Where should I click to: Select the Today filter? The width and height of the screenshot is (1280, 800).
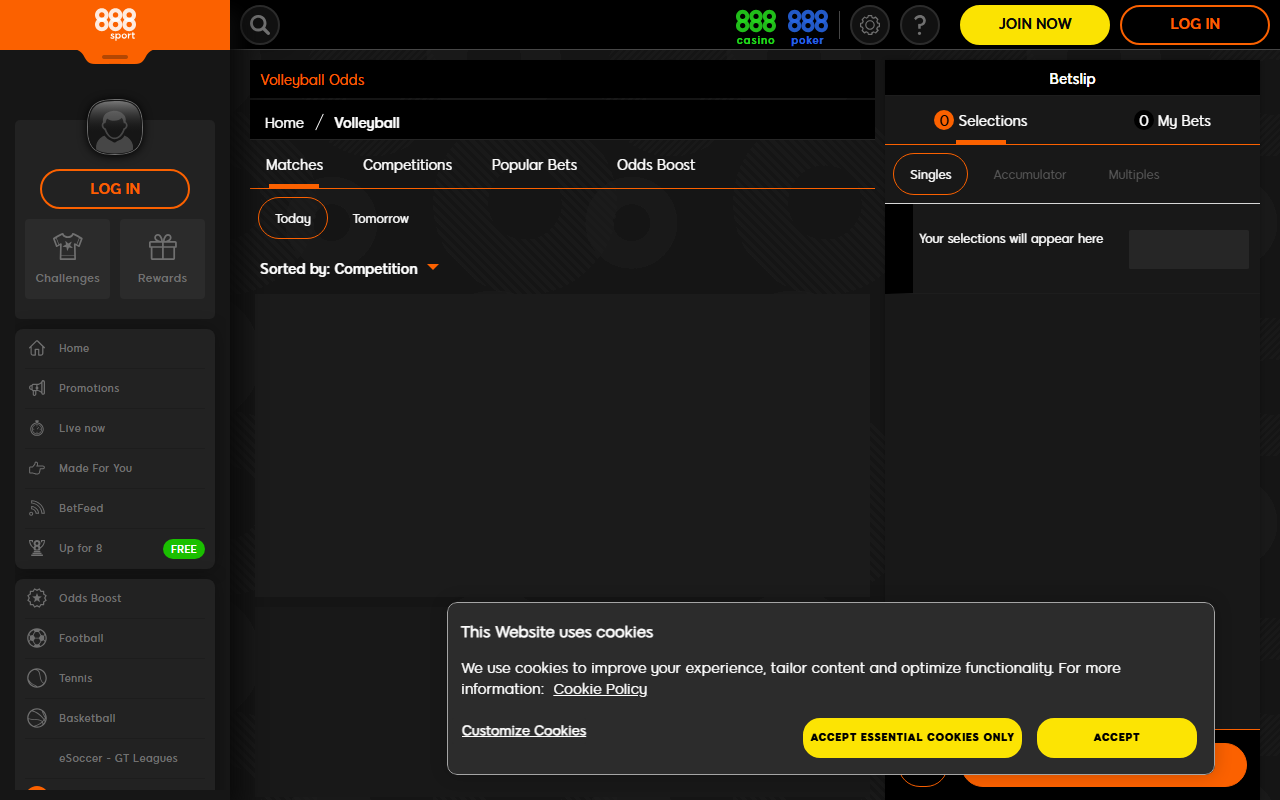click(293, 219)
